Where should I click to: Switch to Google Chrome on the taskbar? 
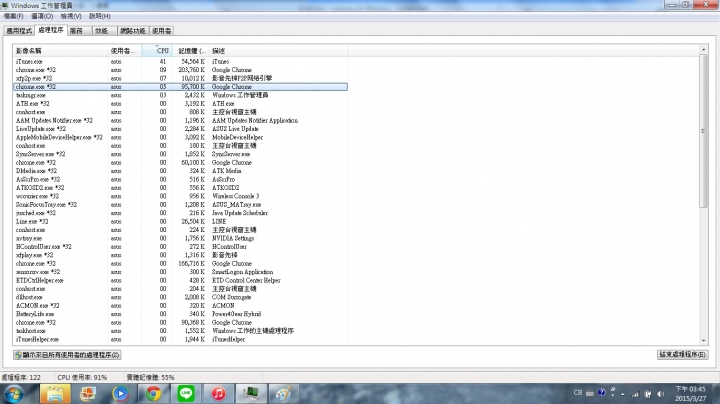pos(153,394)
